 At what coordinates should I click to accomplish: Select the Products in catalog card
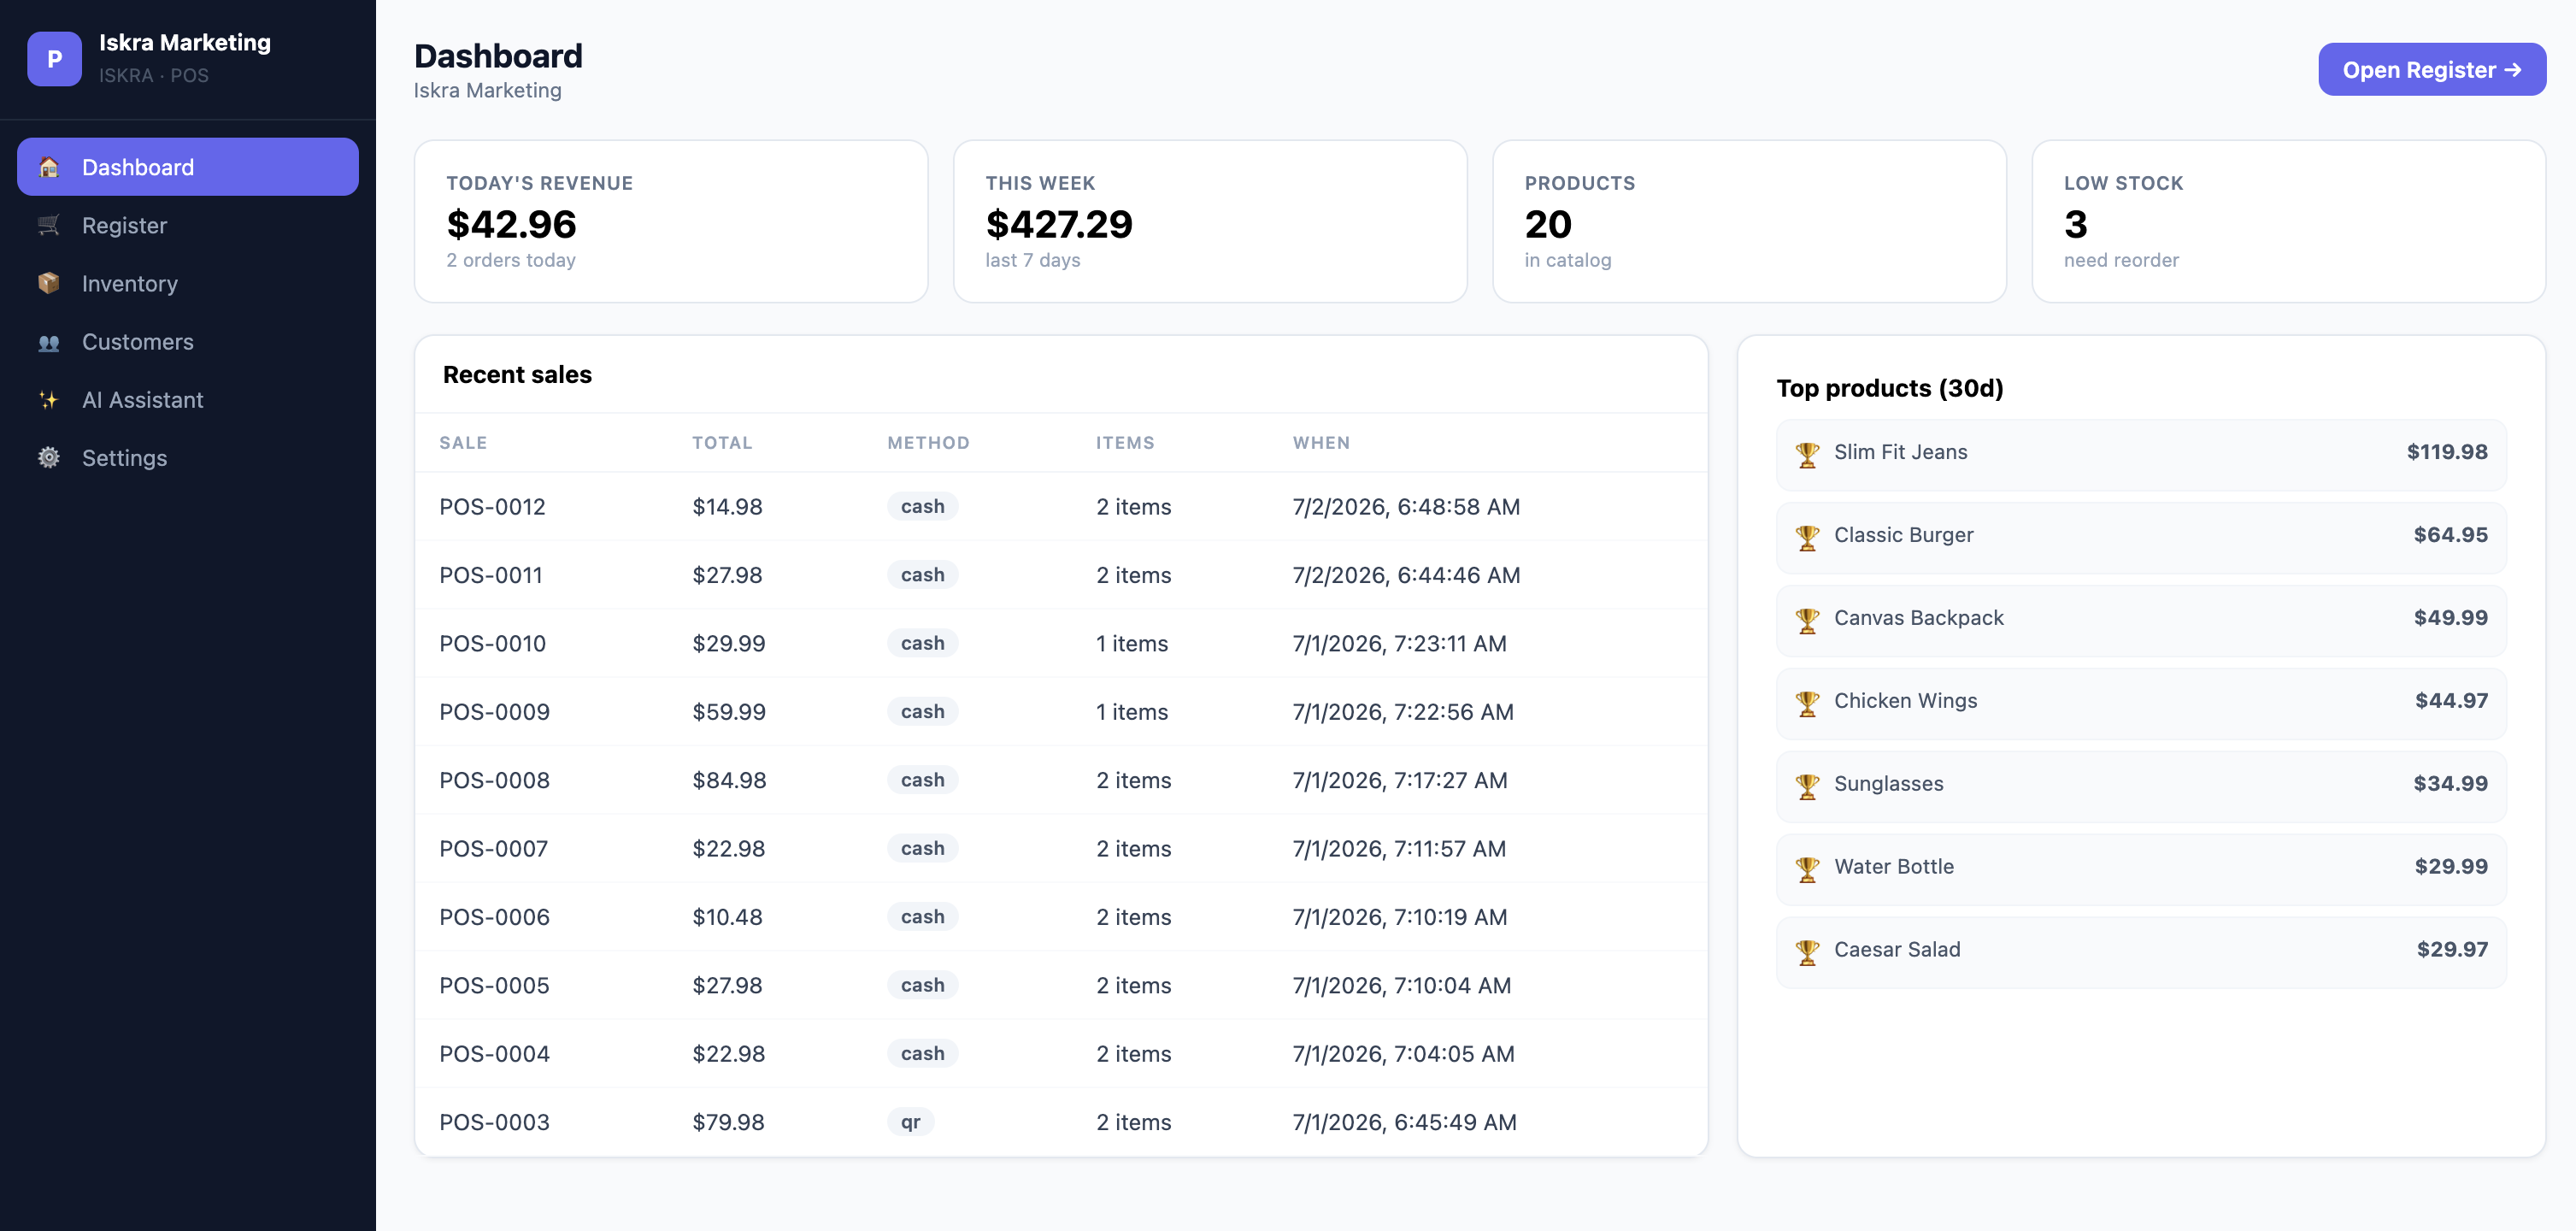(1749, 221)
